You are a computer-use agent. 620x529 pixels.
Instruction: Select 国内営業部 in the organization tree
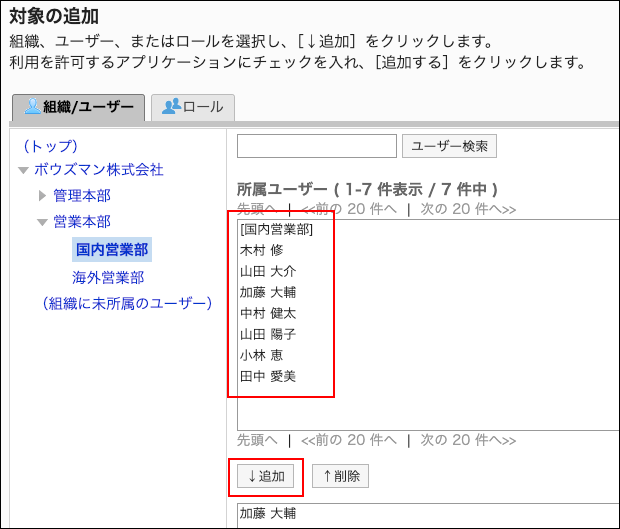tap(113, 249)
